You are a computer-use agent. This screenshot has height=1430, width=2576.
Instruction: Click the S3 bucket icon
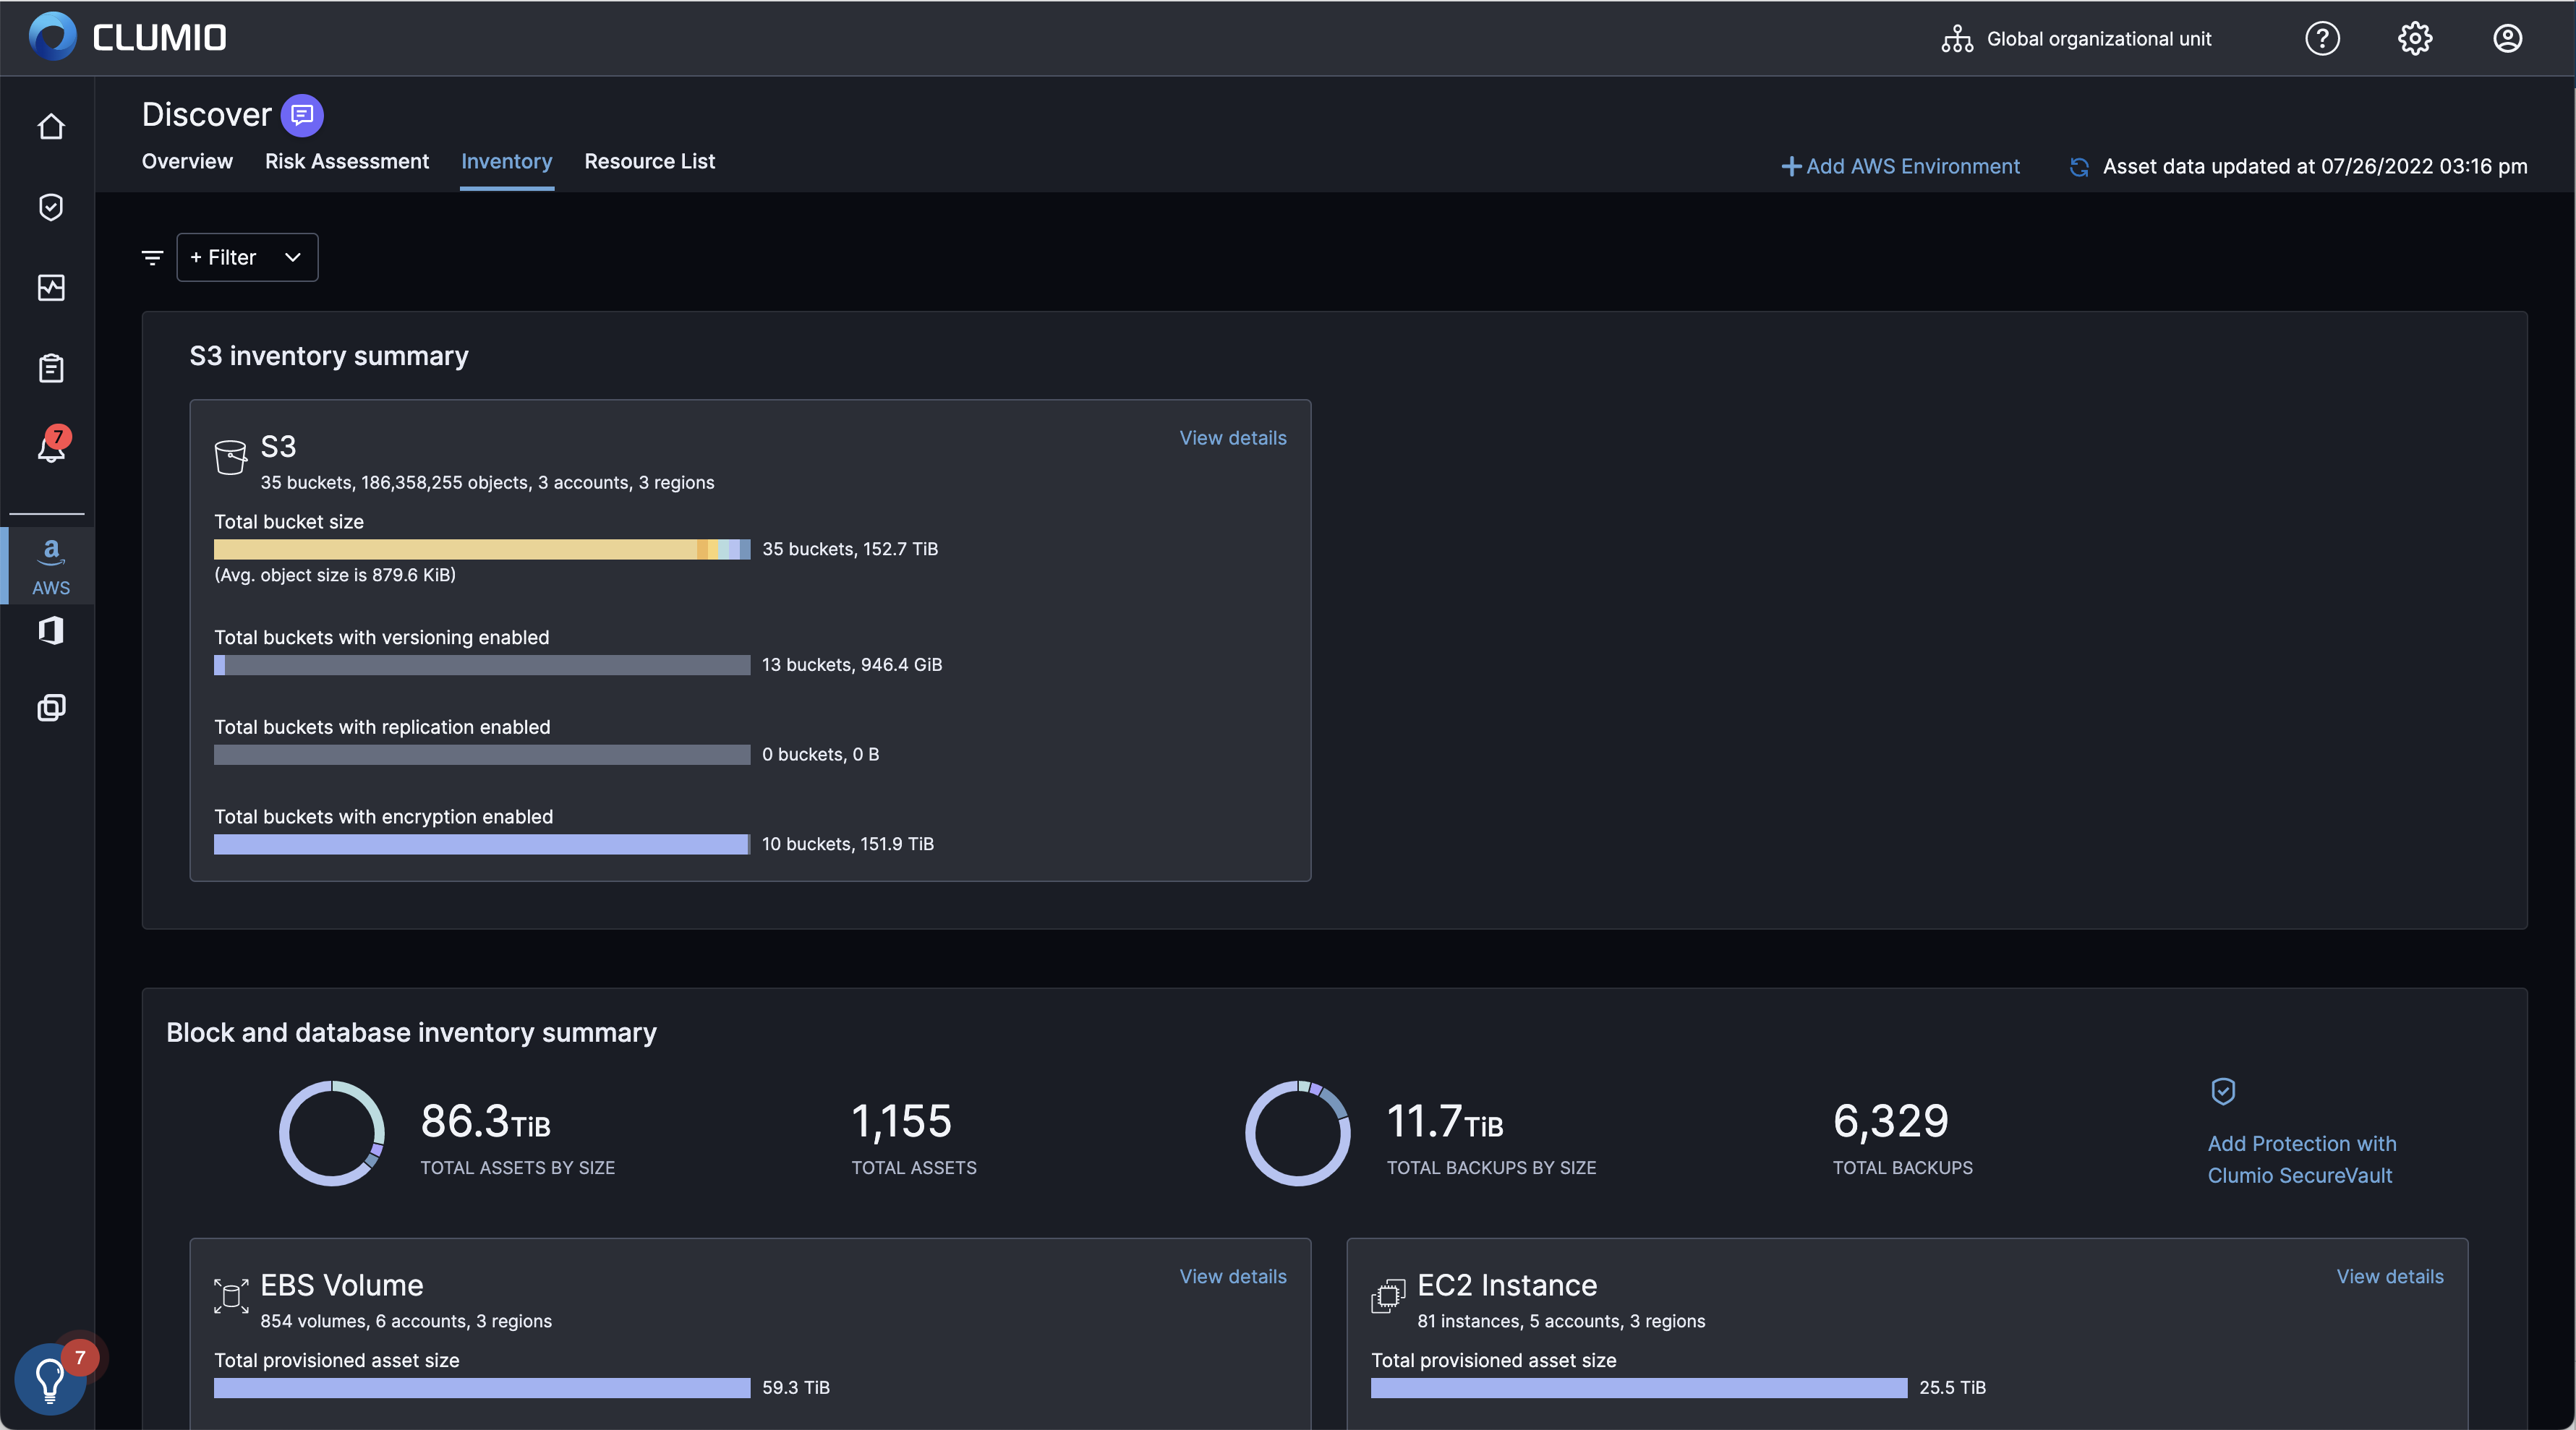[231, 457]
